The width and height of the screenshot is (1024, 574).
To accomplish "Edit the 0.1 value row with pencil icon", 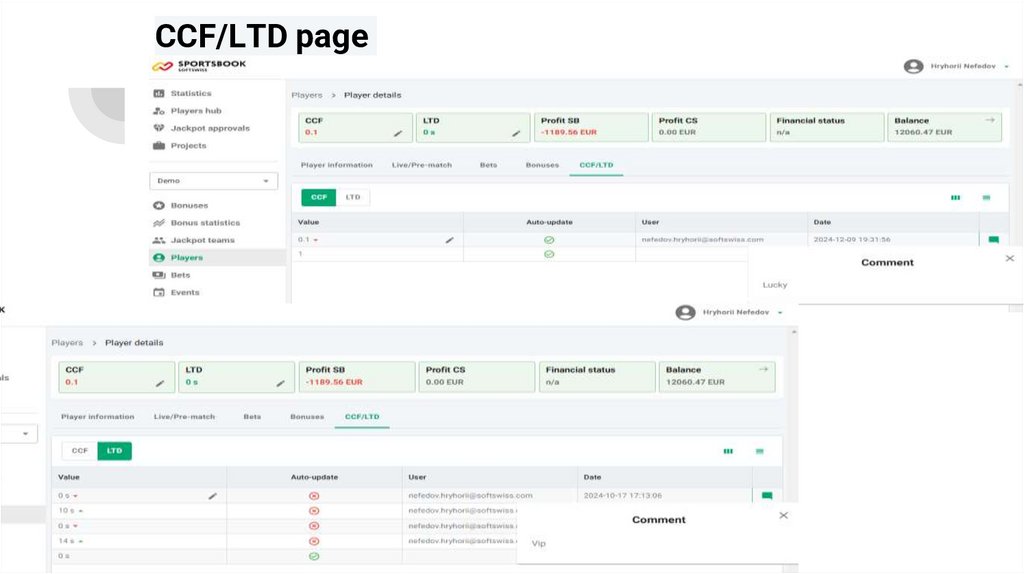I will point(449,240).
